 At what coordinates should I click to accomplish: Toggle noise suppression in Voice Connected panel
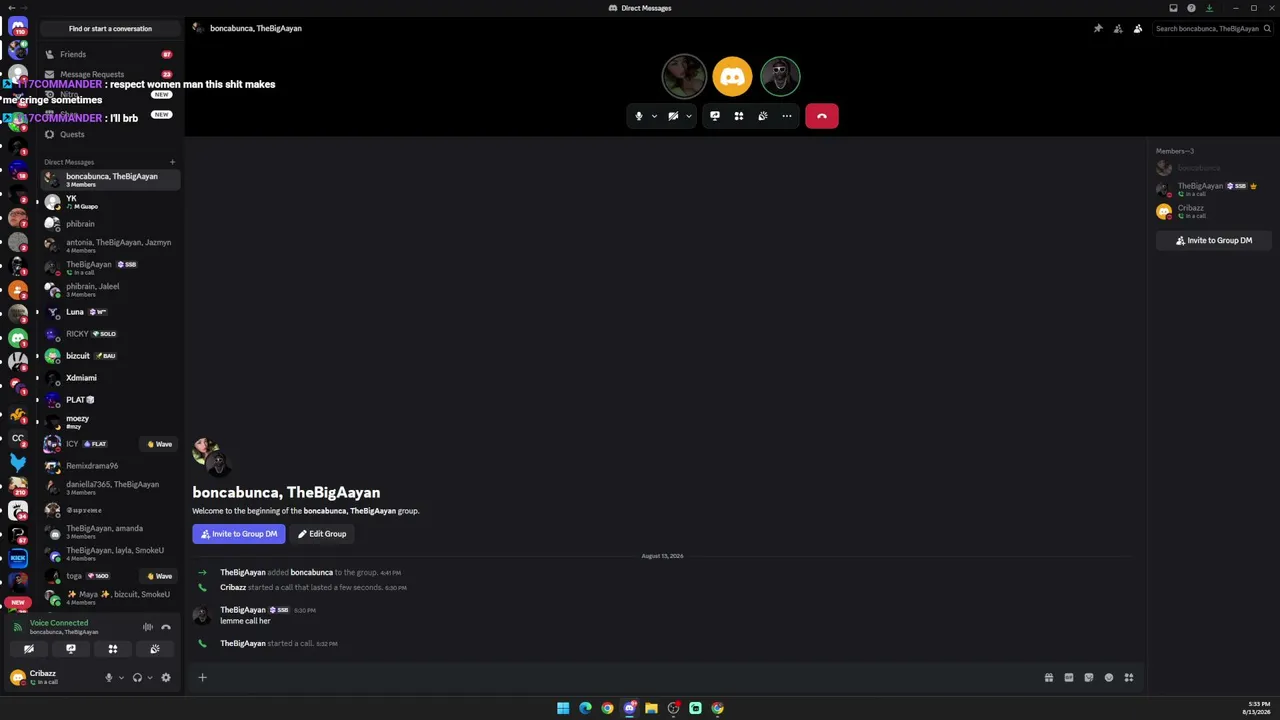point(148,627)
